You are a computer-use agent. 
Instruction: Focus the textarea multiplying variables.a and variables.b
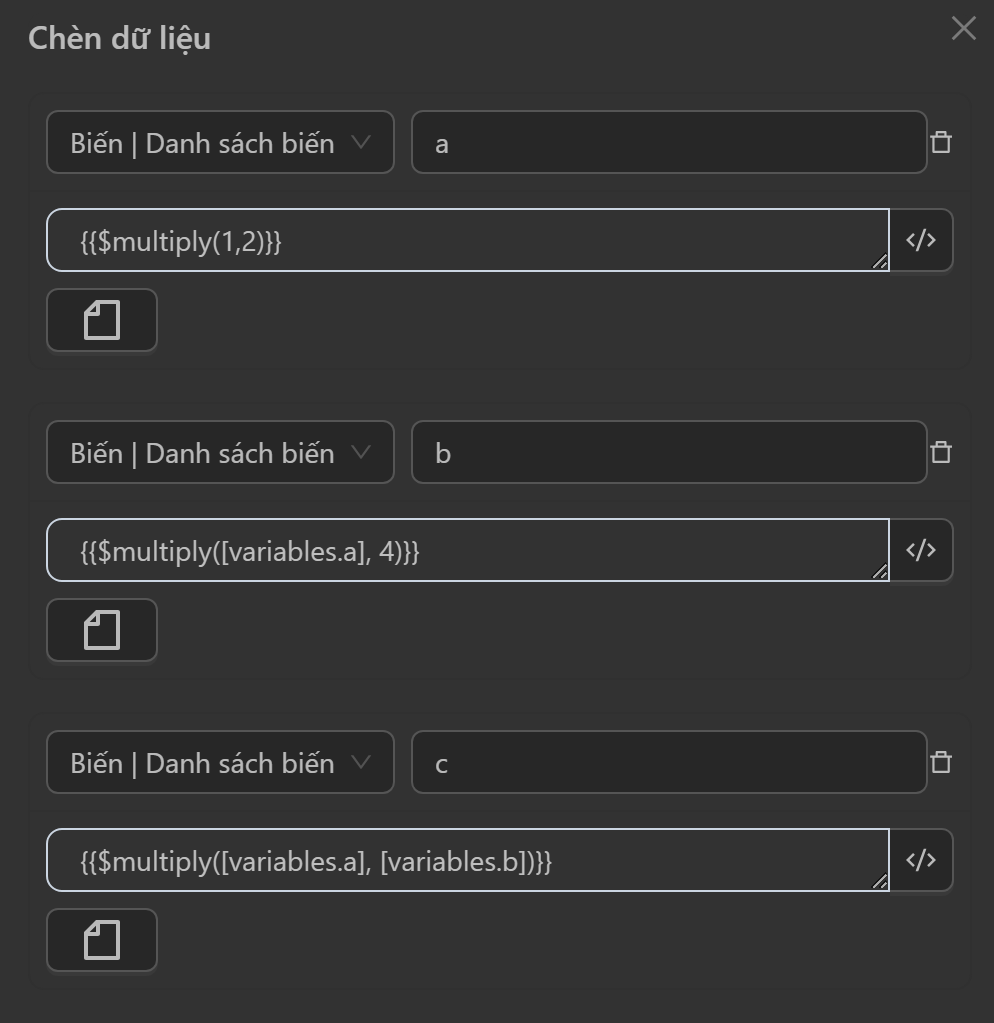click(x=467, y=860)
